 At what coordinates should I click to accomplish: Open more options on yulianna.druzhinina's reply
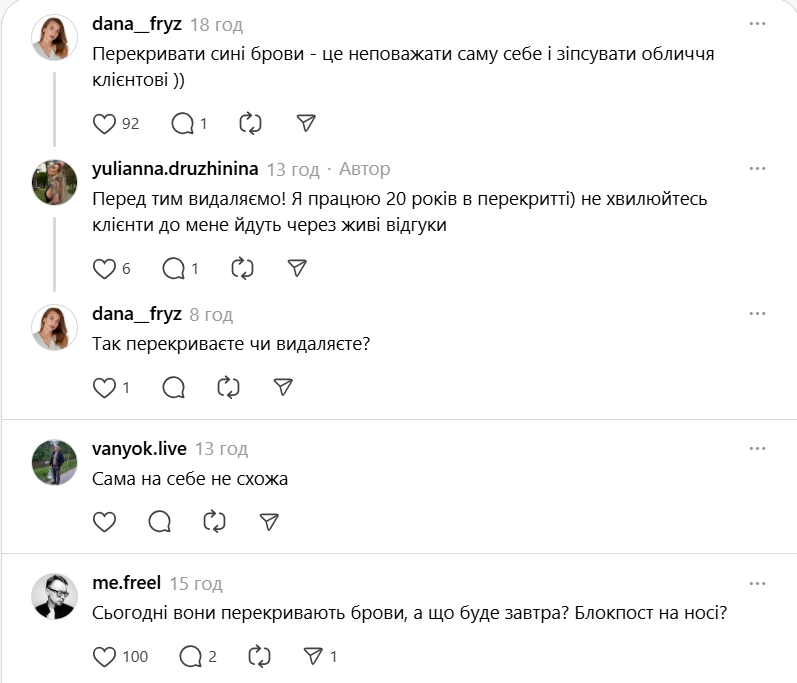[x=760, y=166]
